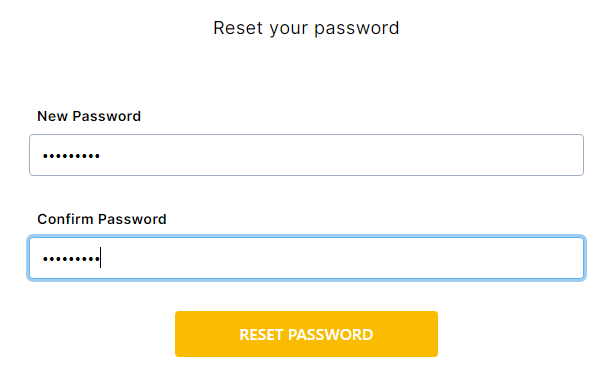Click the yellow RESET PASSWORD button
The width and height of the screenshot is (603, 377).
coord(306,334)
